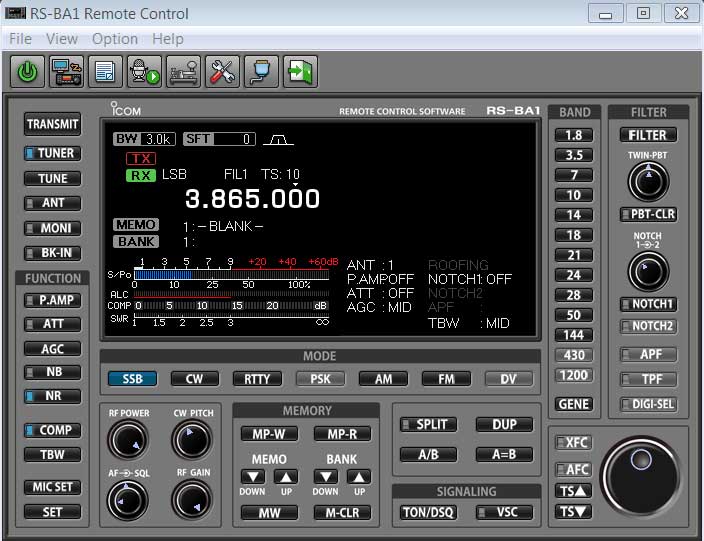This screenshot has height=541, width=704.
Task: Click the TRANSMIT button
Action: click(x=53, y=124)
